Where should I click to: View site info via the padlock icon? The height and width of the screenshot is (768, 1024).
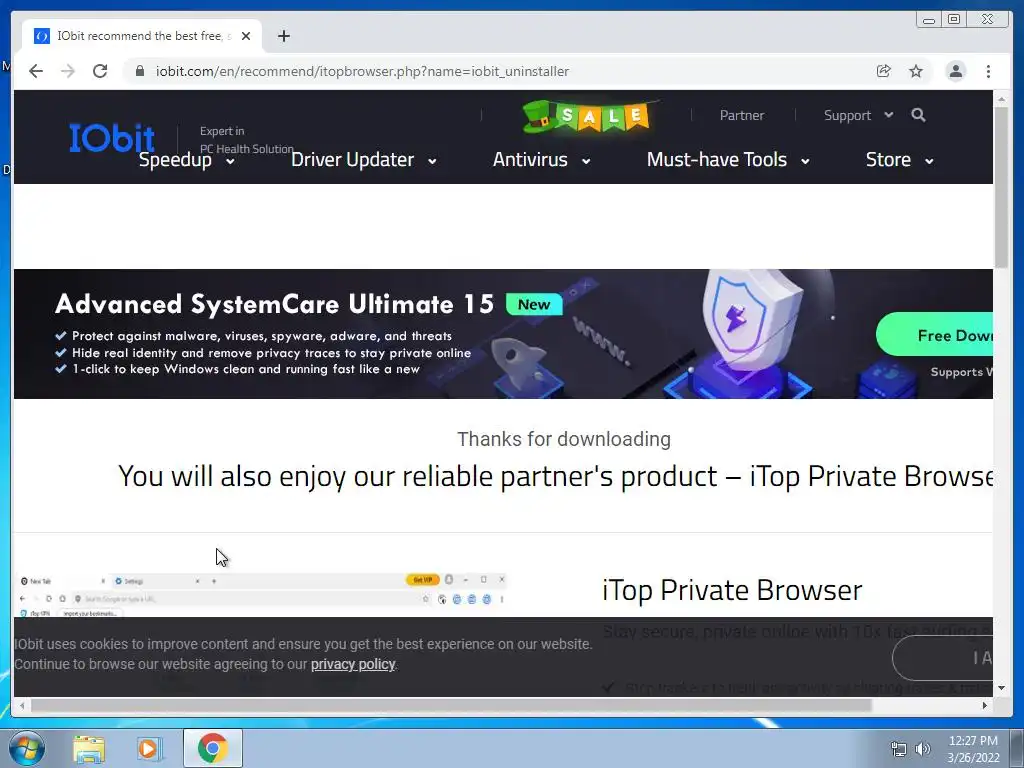coord(140,71)
